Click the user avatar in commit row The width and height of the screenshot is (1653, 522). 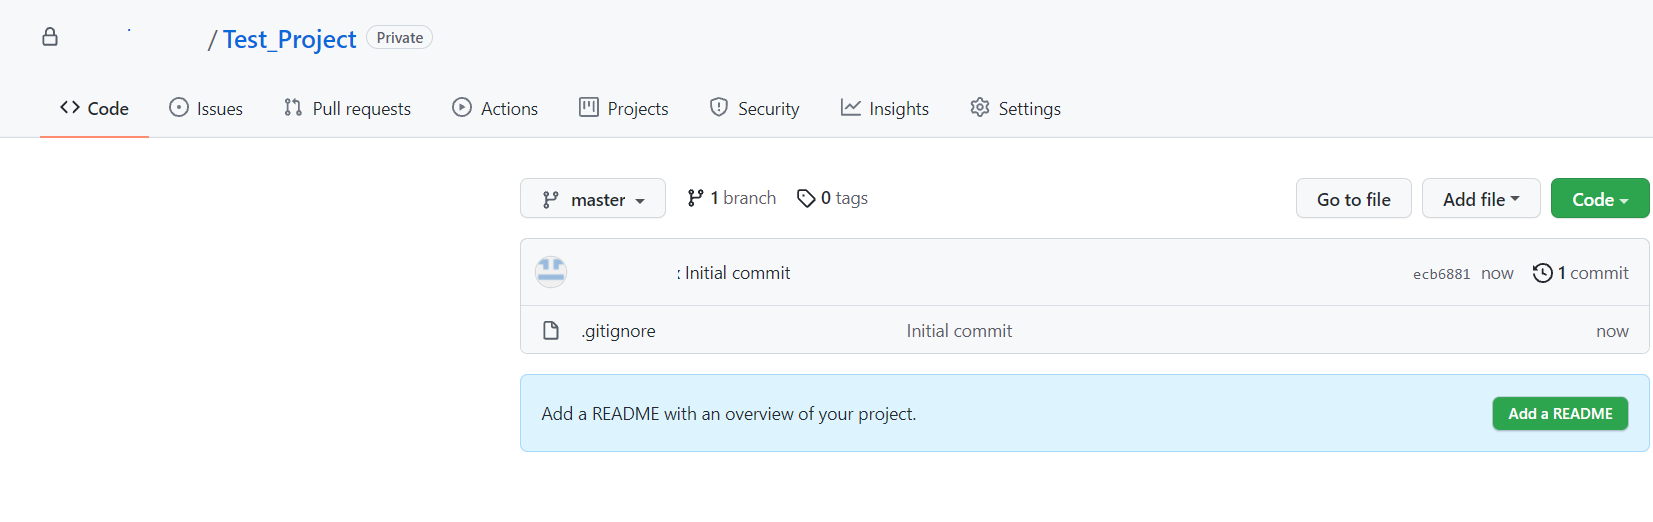click(x=551, y=272)
